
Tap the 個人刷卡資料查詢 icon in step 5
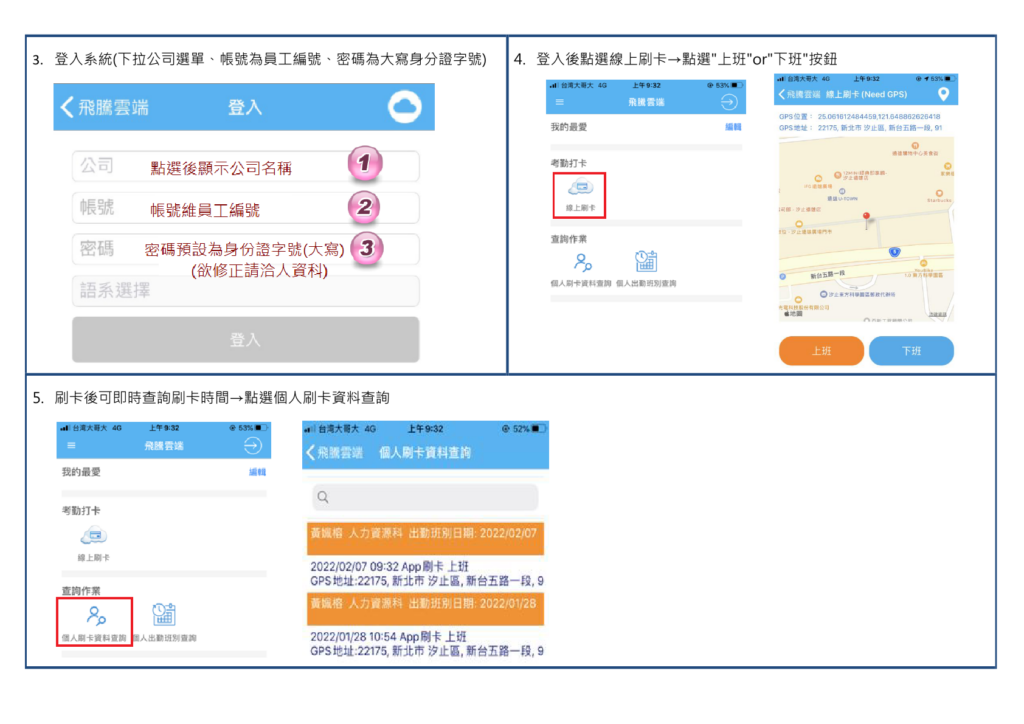tap(94, 616)
